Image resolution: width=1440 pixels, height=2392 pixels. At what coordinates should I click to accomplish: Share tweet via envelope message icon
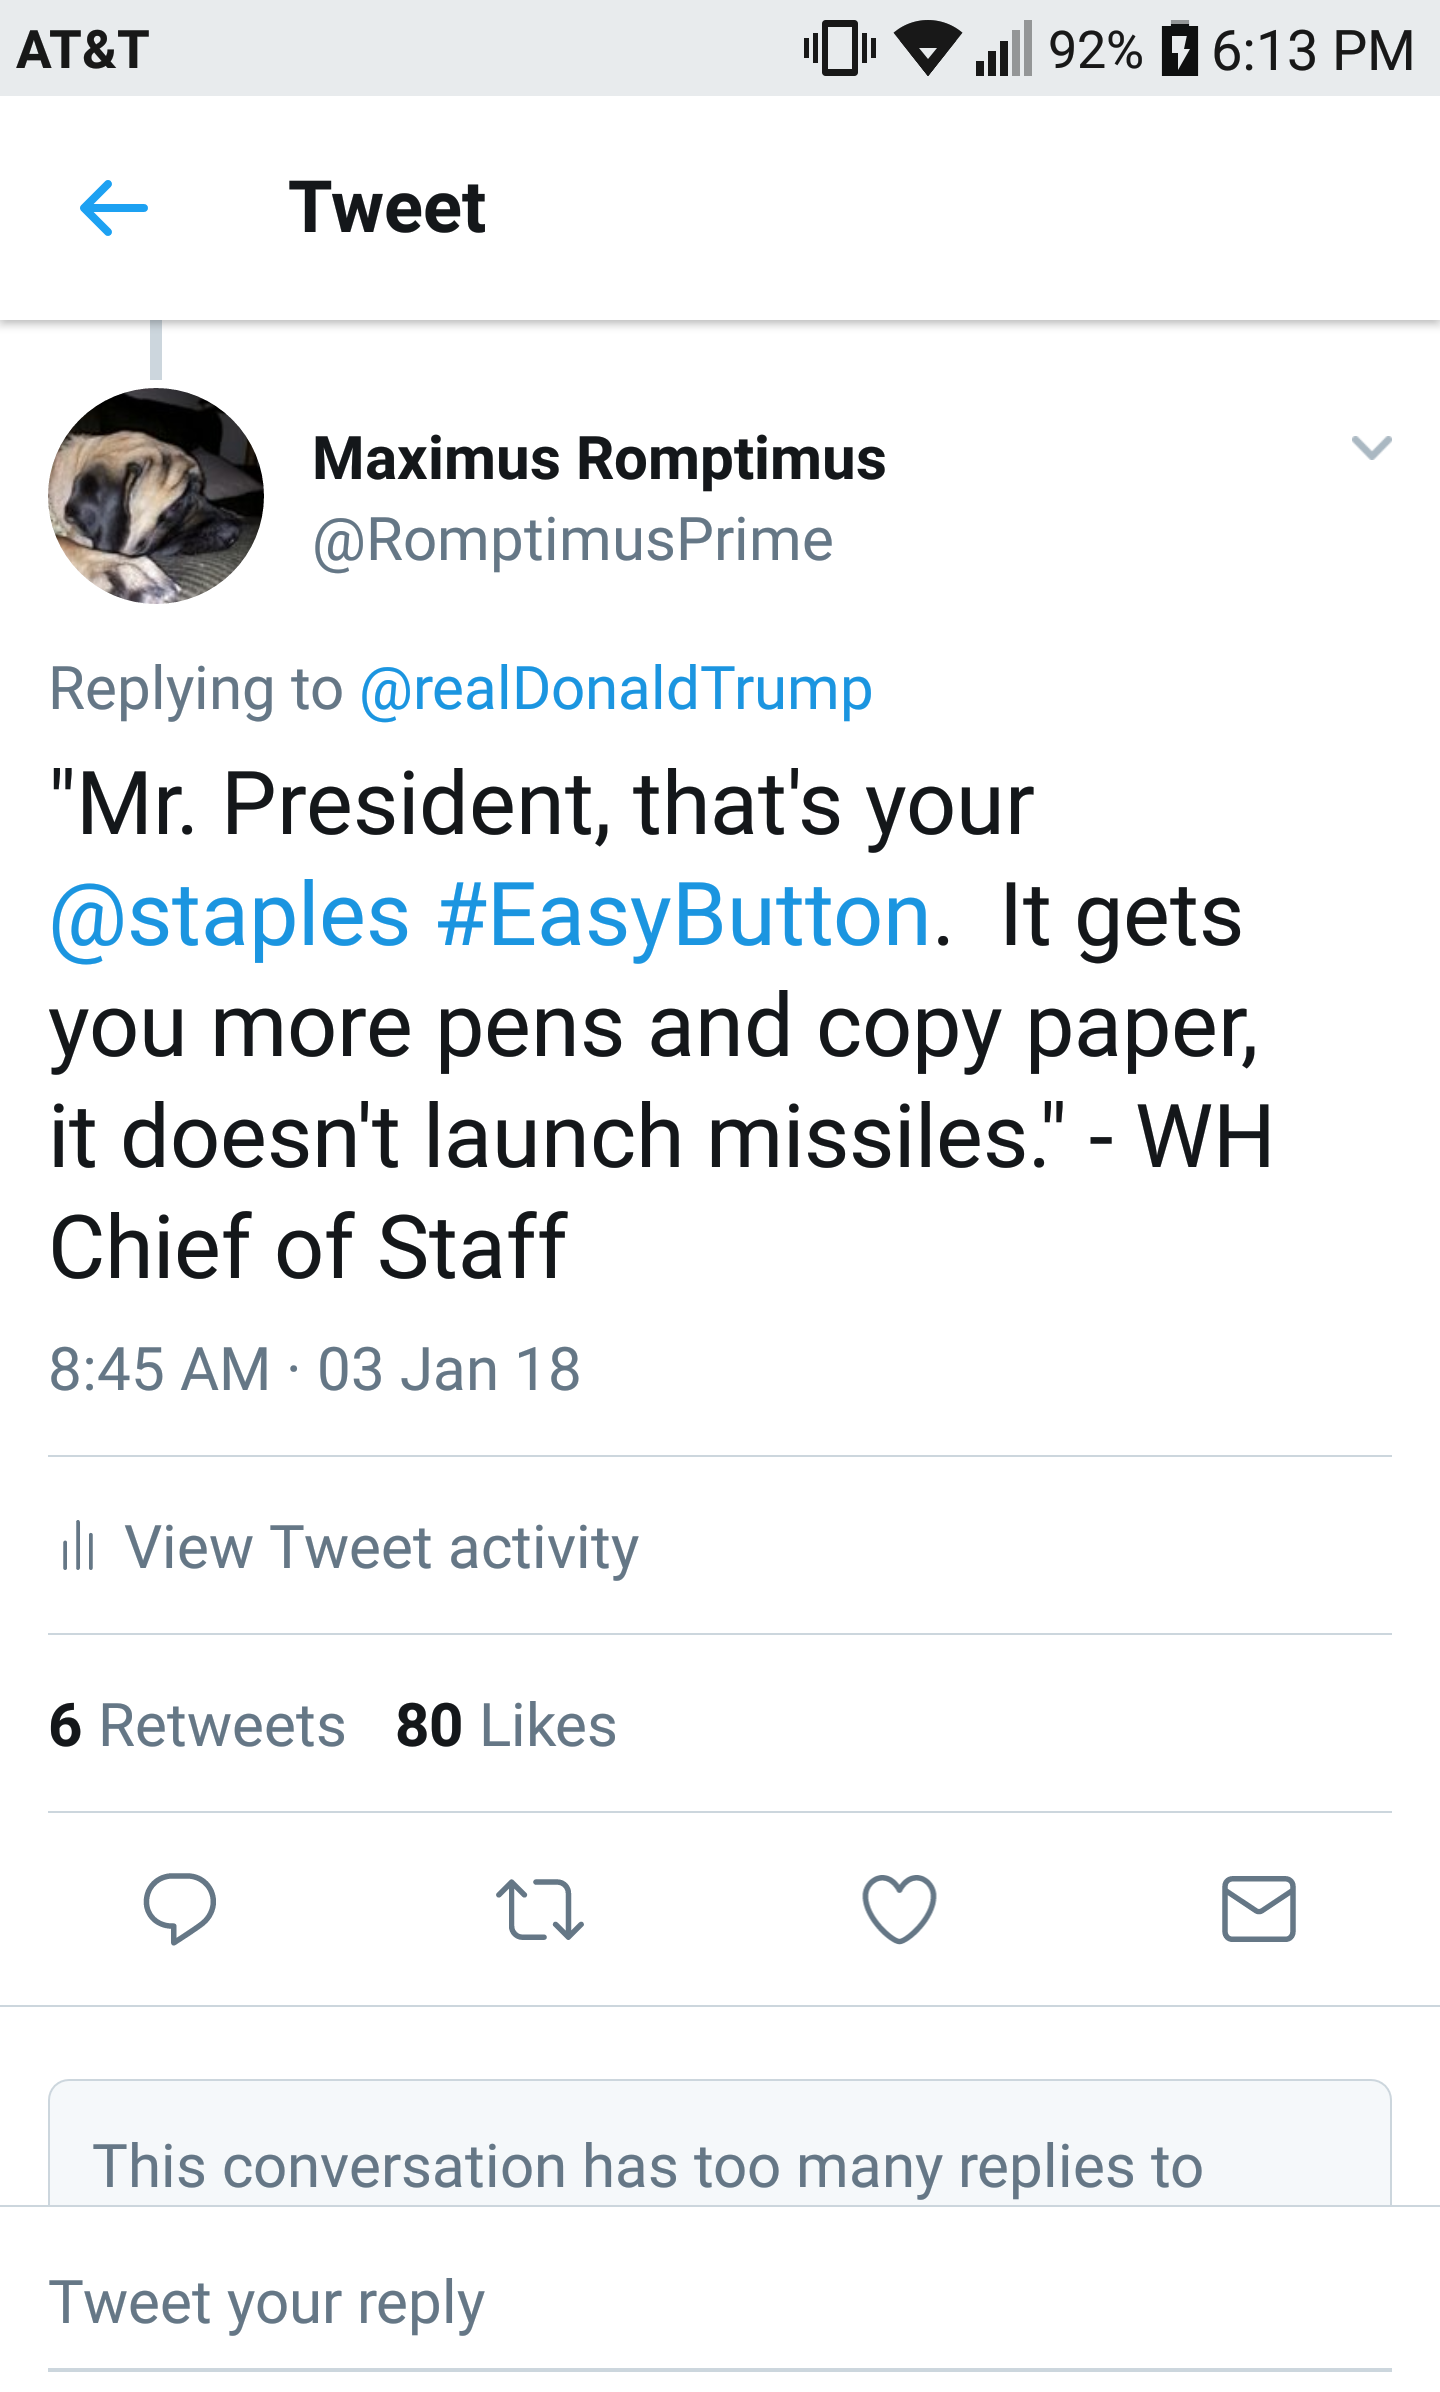click(1259, 1909)
